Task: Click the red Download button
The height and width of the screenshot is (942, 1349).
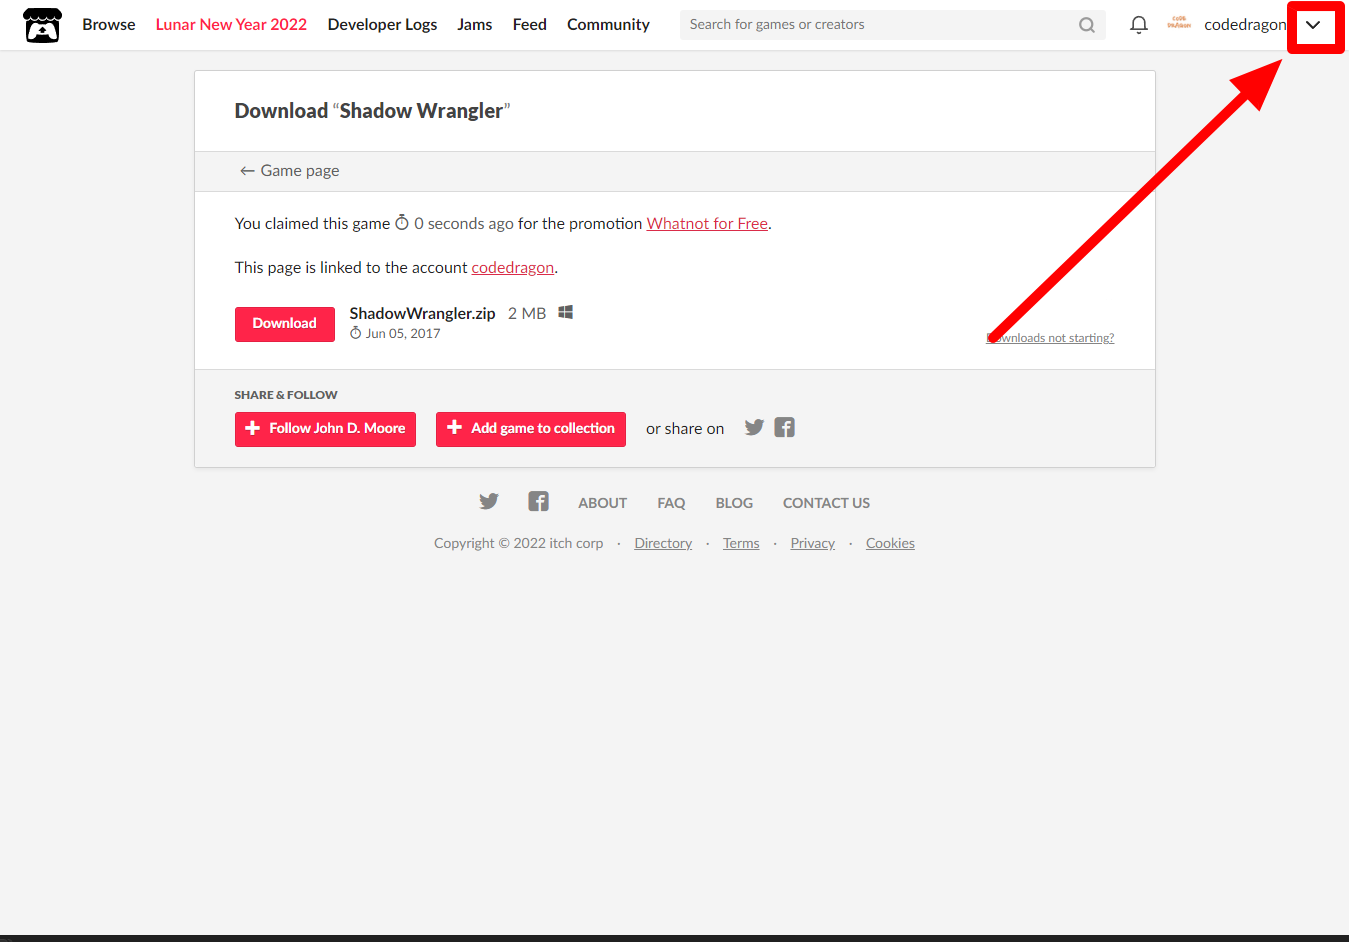Action: coord(285,324)
